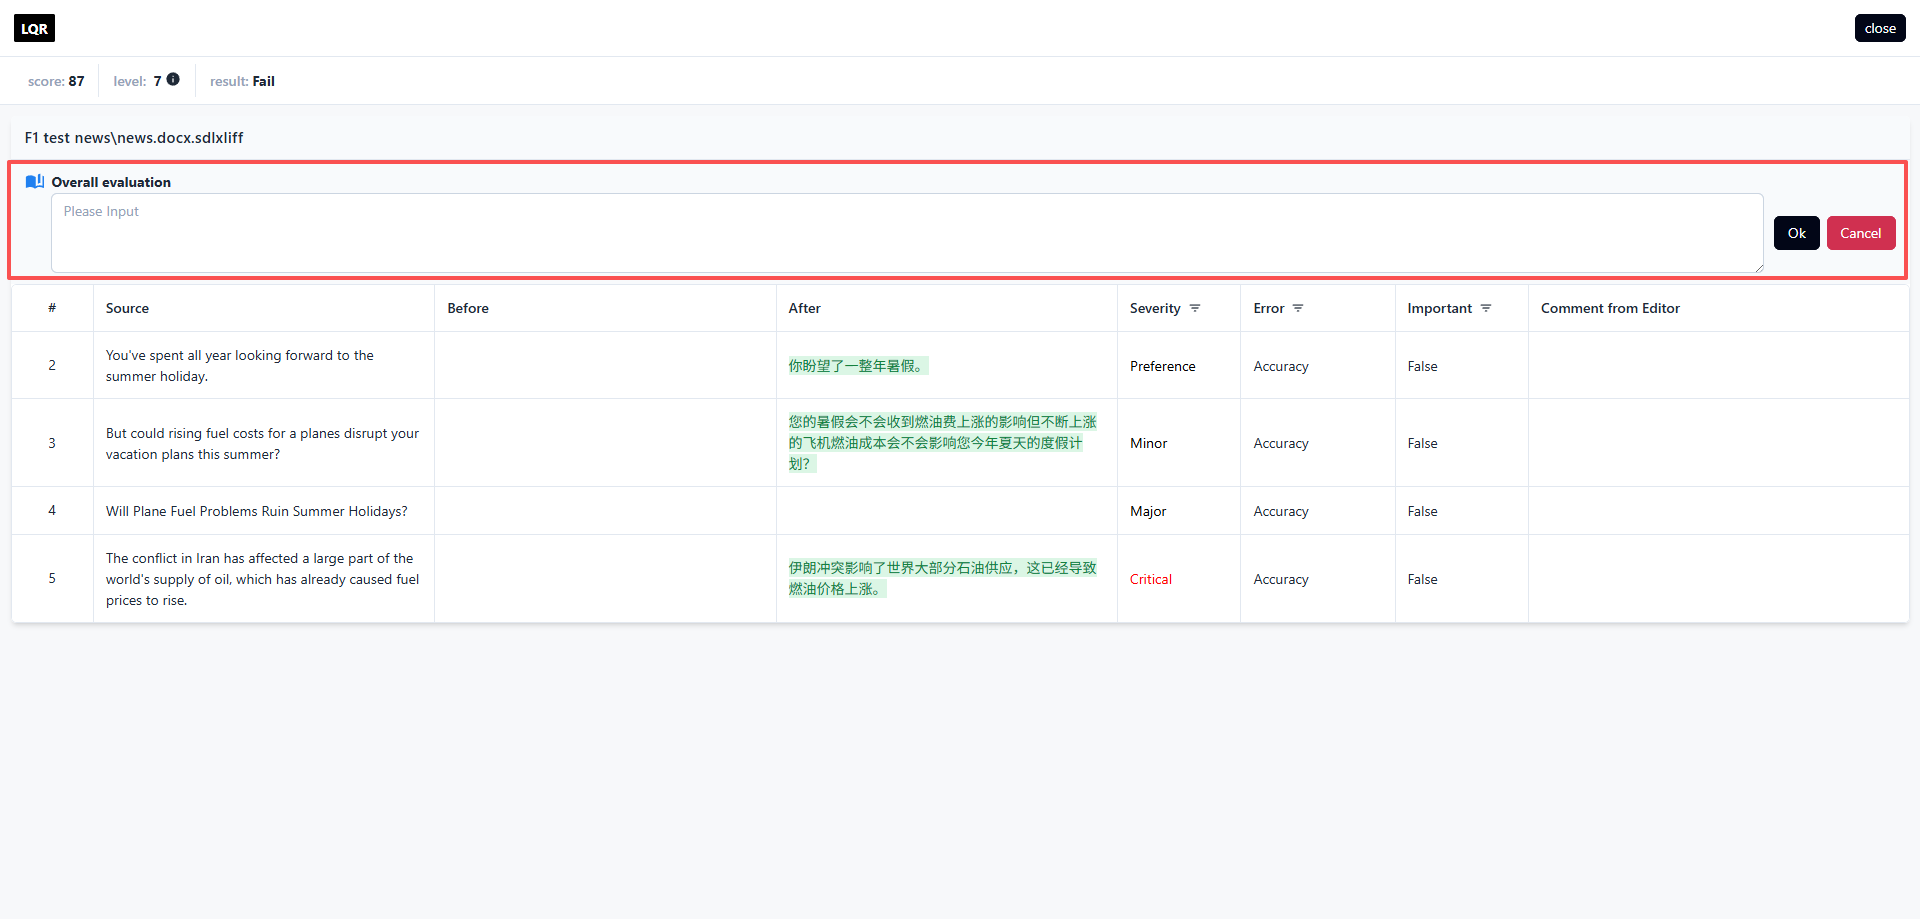Cancel the overall evaluation input
The width and height of the screenshot is (1920, 919).
tap(1861, 233)
